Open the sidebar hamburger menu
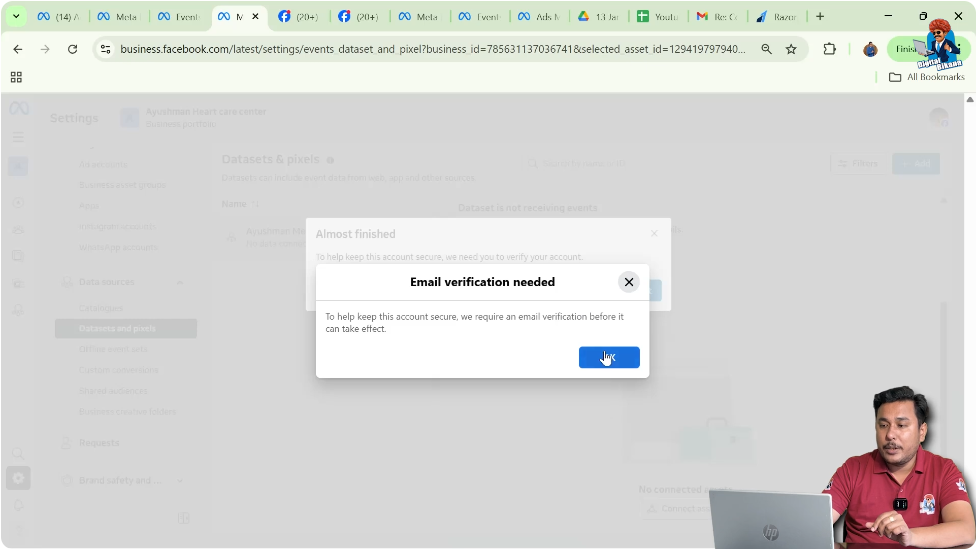 [18, 137]
